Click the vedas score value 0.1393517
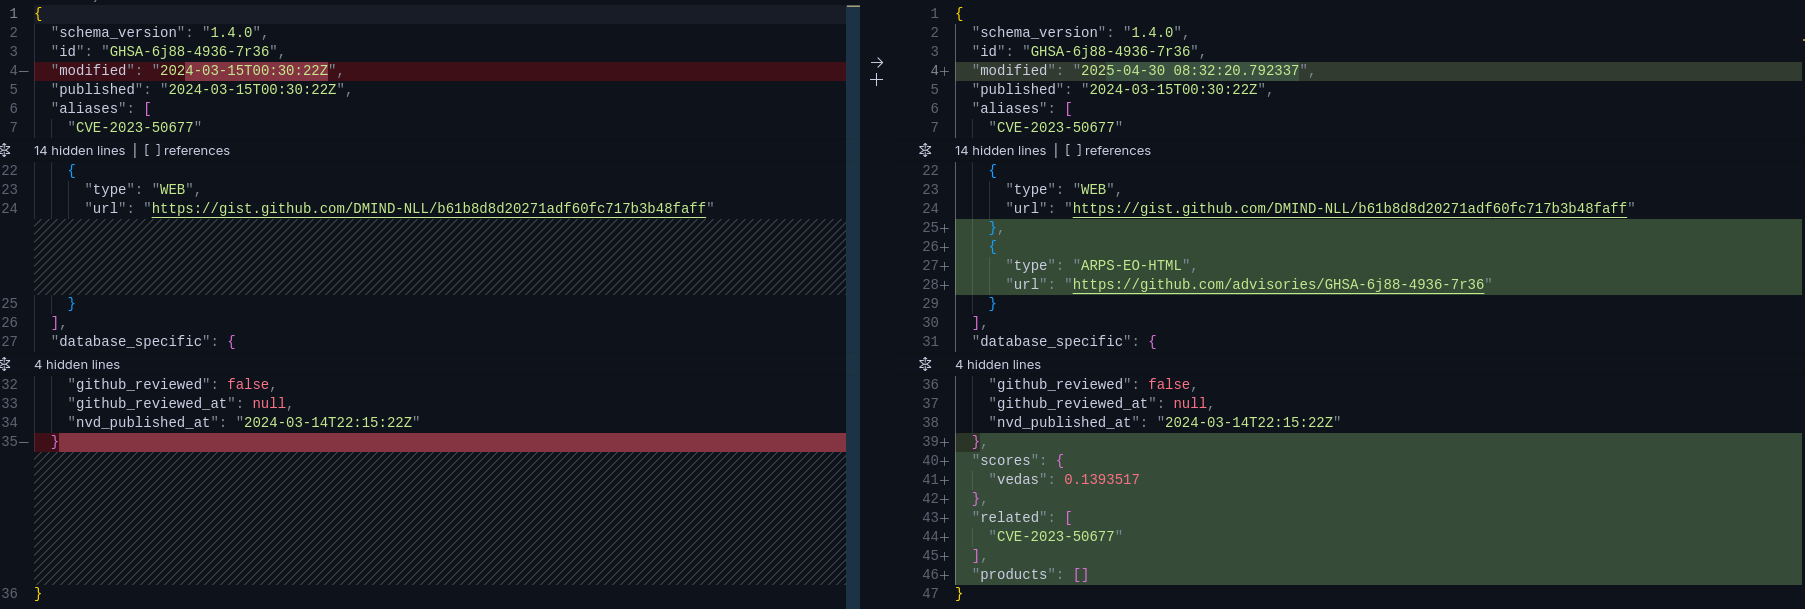The width and height of the screenshot is (1805, 609). click(x=1101, y=480)
